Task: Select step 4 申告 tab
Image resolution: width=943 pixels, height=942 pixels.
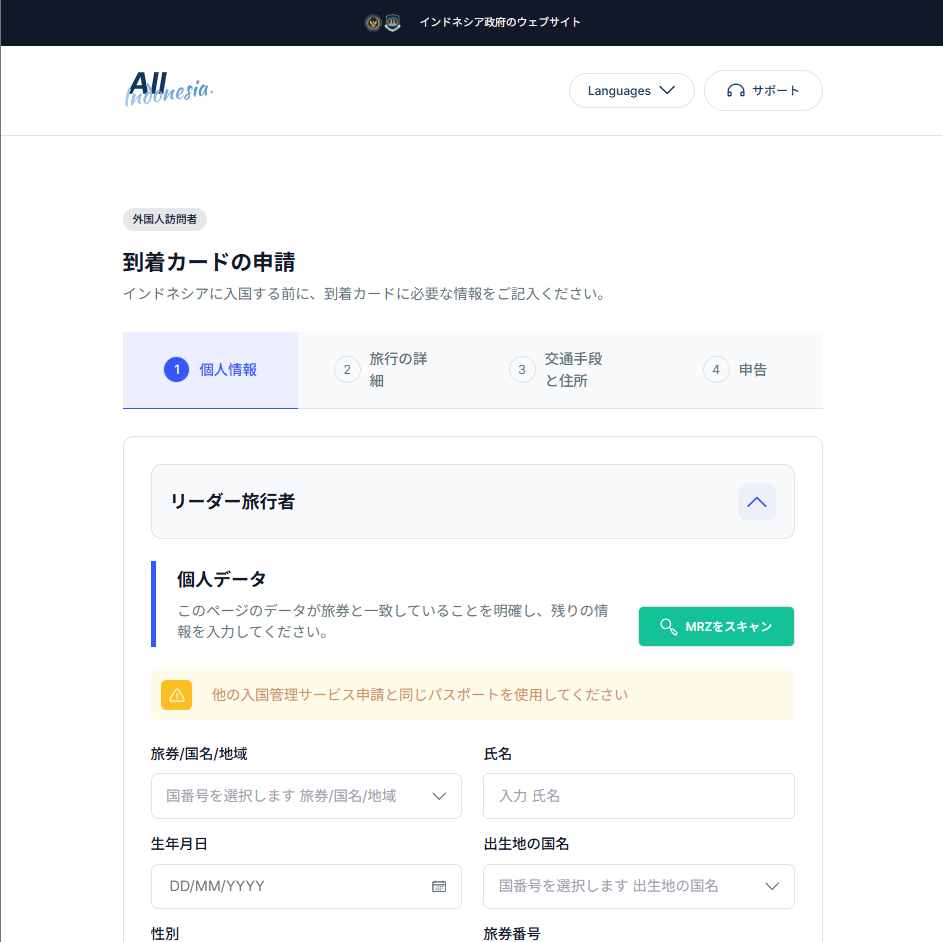Action: (x=735, y=370)
